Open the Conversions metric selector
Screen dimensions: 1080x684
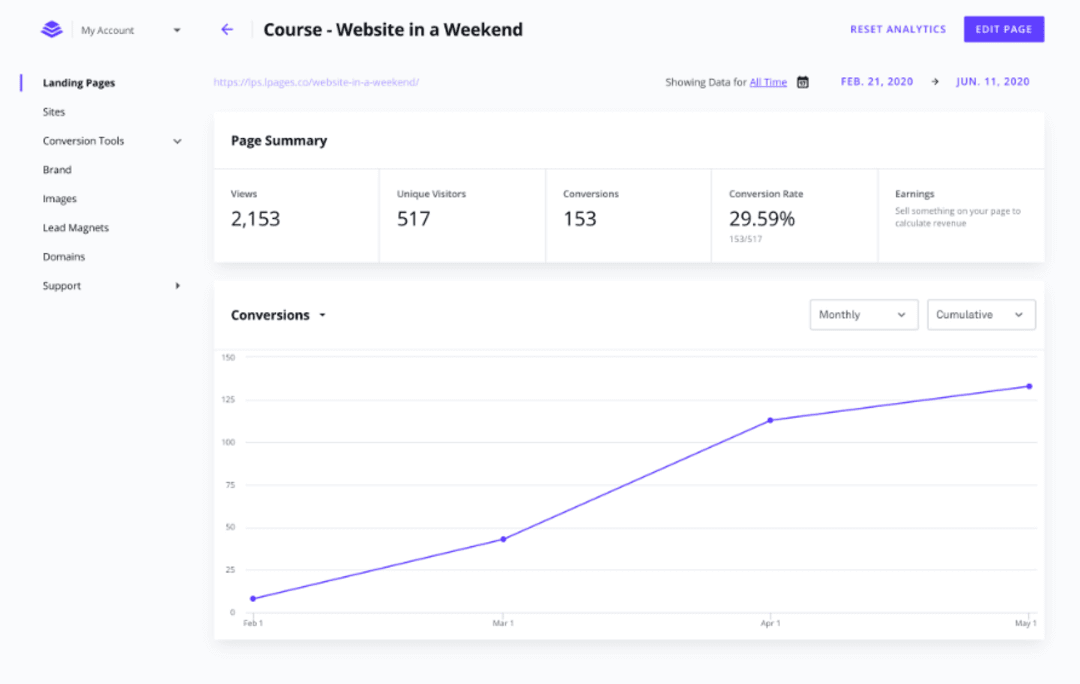click(x=278, y=314)
